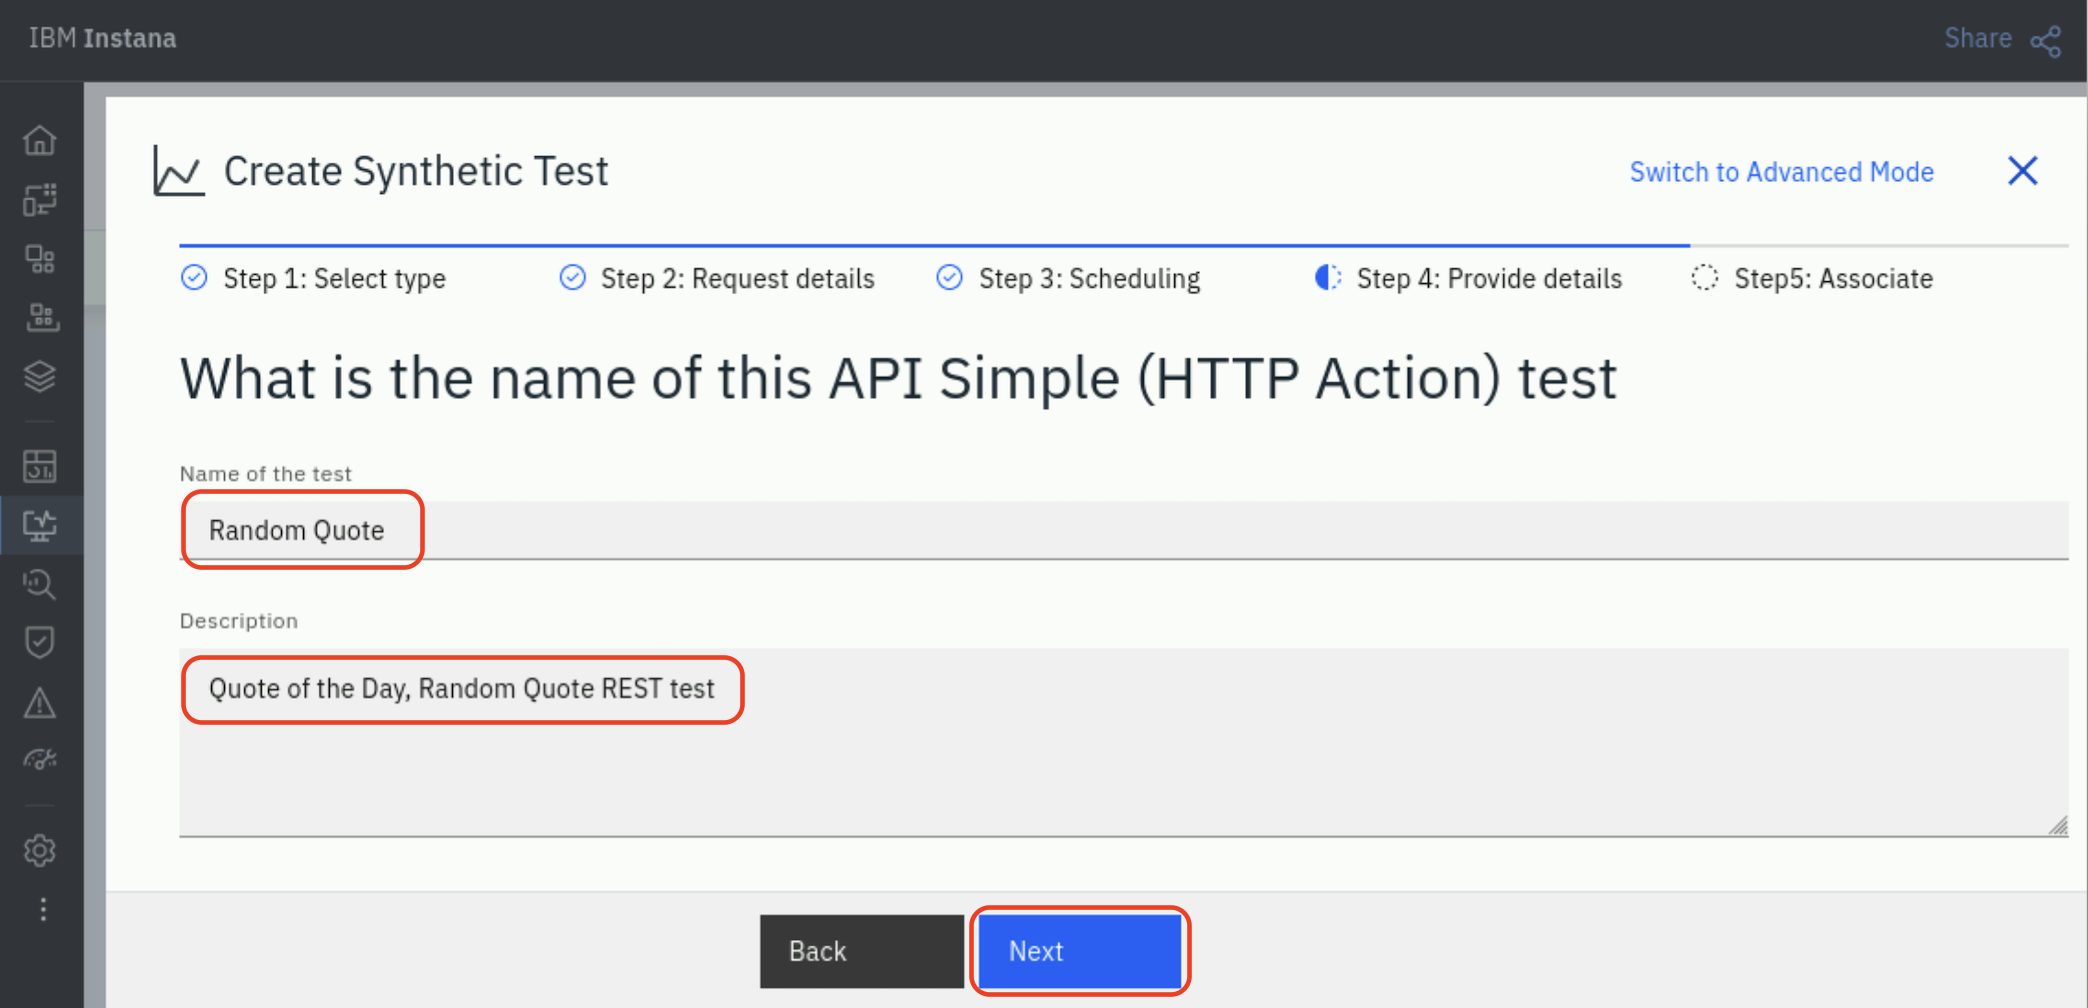Click the Name of the test field
Image resolution: width=2088 pixels, height=1008 pixels.
tap(1124, 530)
